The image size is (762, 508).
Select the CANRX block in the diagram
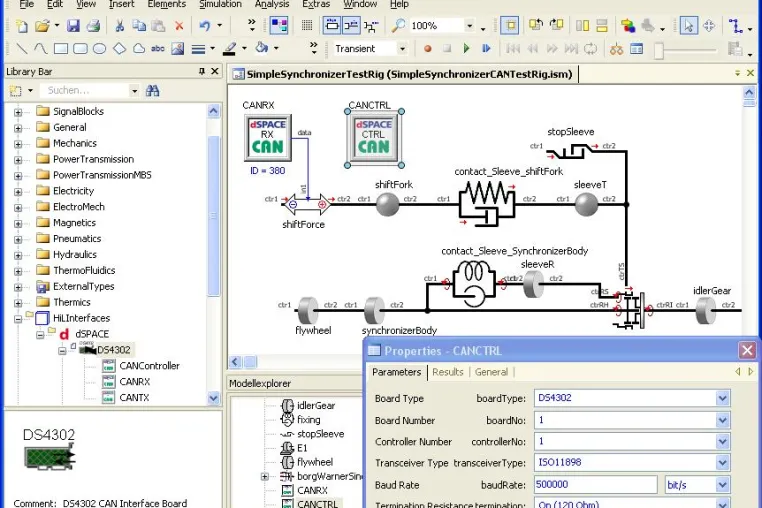(x=268, y=138)
